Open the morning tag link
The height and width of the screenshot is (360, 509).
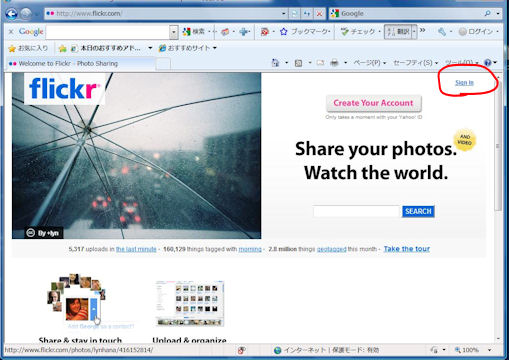(250, 249)
